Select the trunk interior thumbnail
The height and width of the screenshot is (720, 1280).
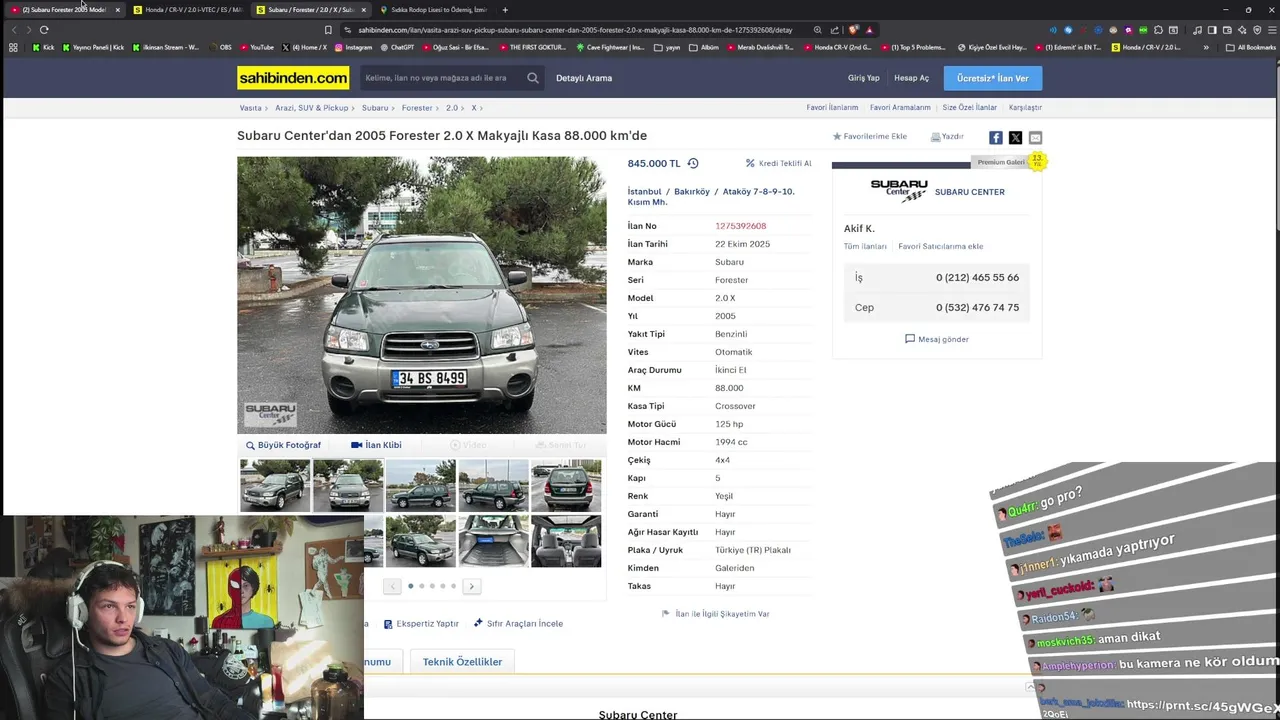[493, 540]
